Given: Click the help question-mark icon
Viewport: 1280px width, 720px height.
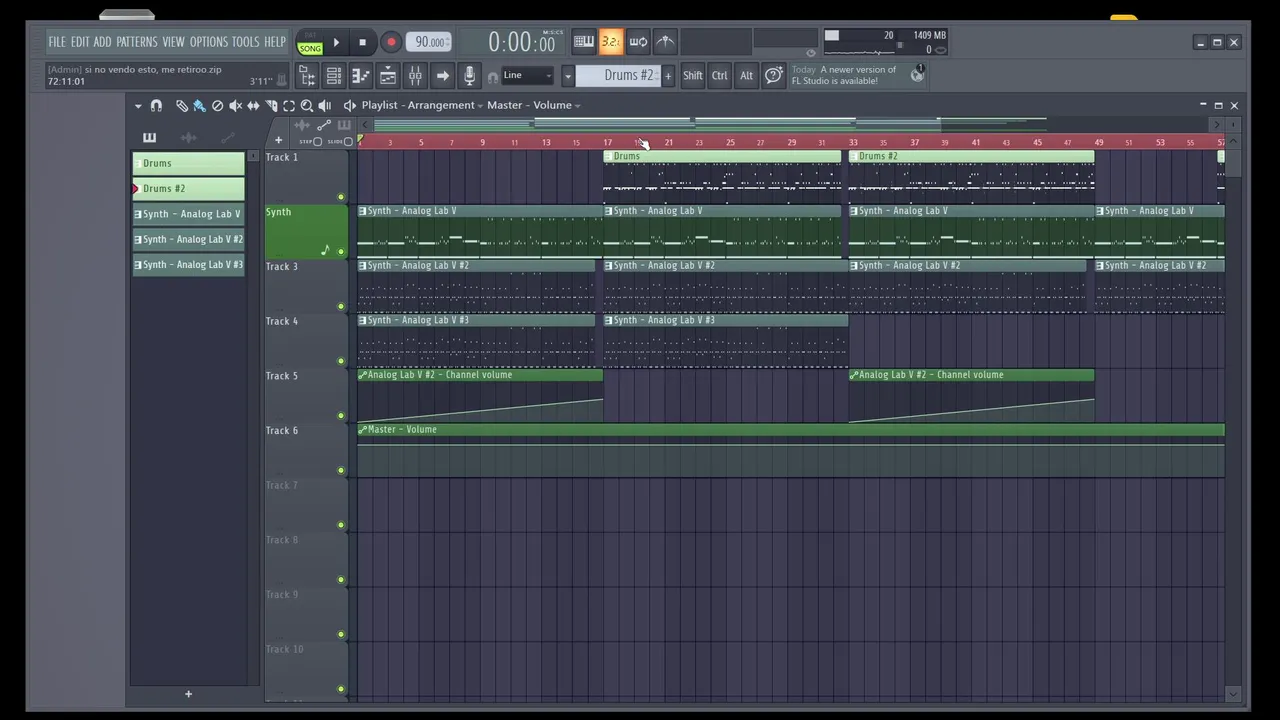Looking at the screenshot, I should click(773, 76).
